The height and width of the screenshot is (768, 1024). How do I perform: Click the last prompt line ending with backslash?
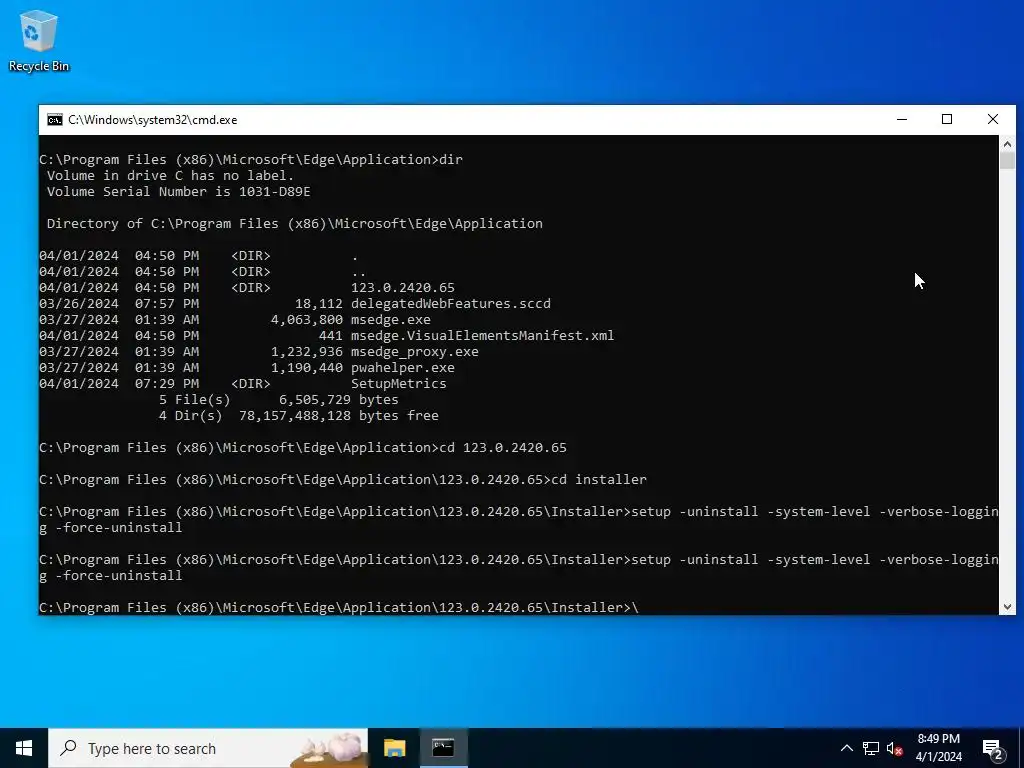339,608
